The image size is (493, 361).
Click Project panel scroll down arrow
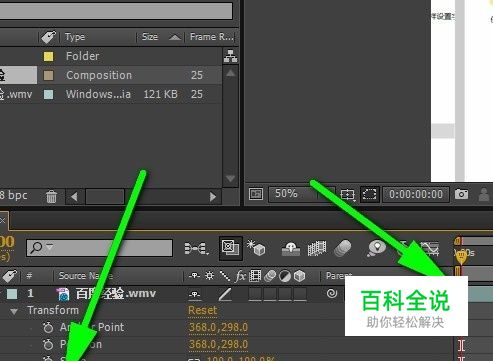coord(230,179)
